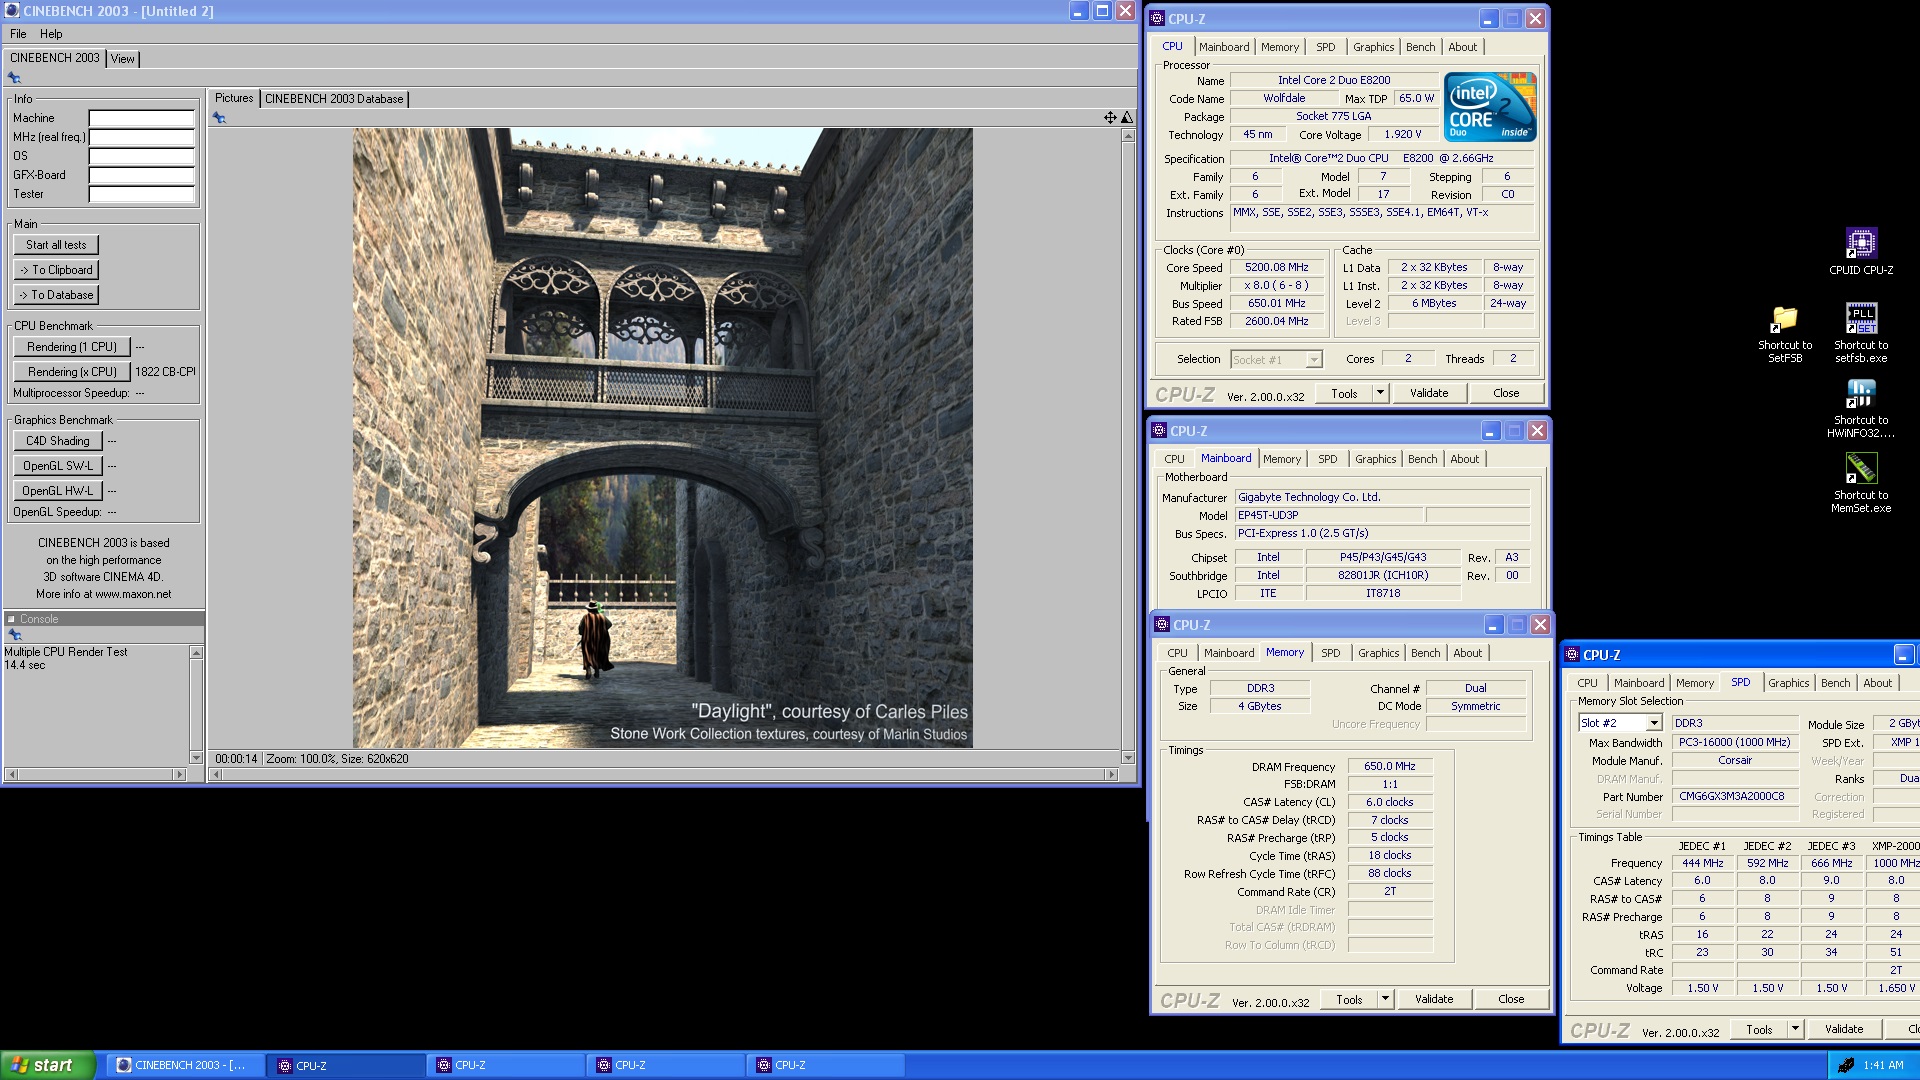Click the 5200.08 MHz Core Speed value
Viewport: 1920px width, 1080px height.
pos(1276,267)
